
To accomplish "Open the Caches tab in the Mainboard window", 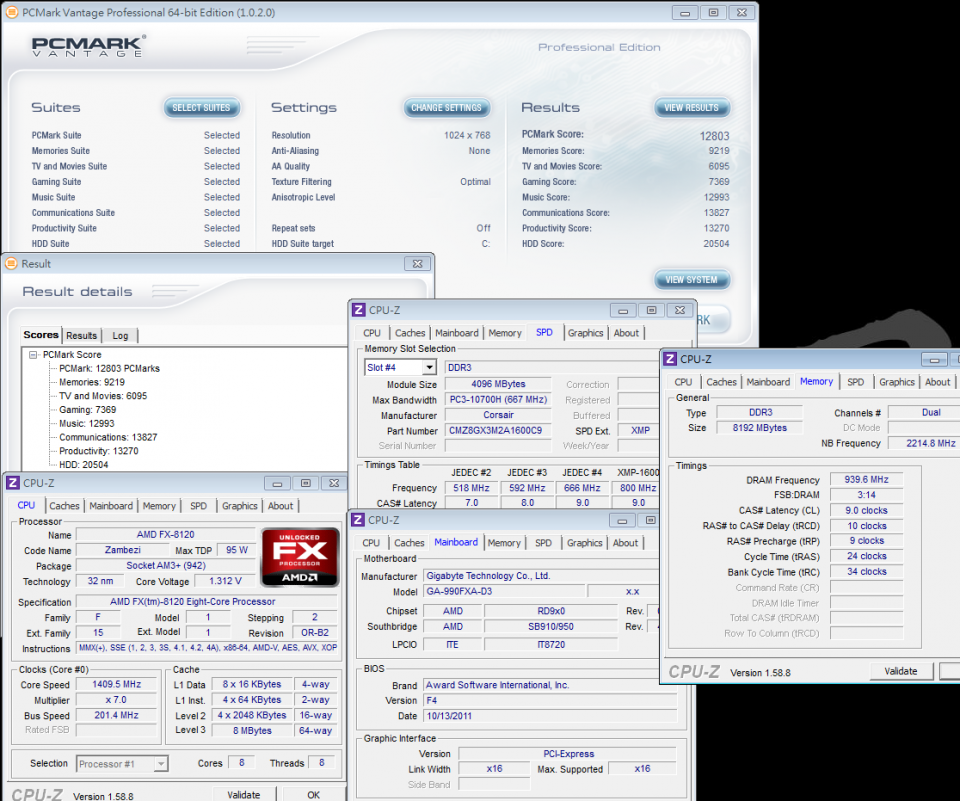I will pos(410,542).
